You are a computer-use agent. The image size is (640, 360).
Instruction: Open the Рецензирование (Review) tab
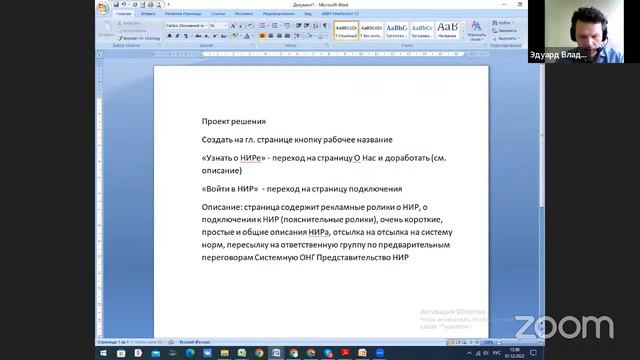[x=279, y=14]
